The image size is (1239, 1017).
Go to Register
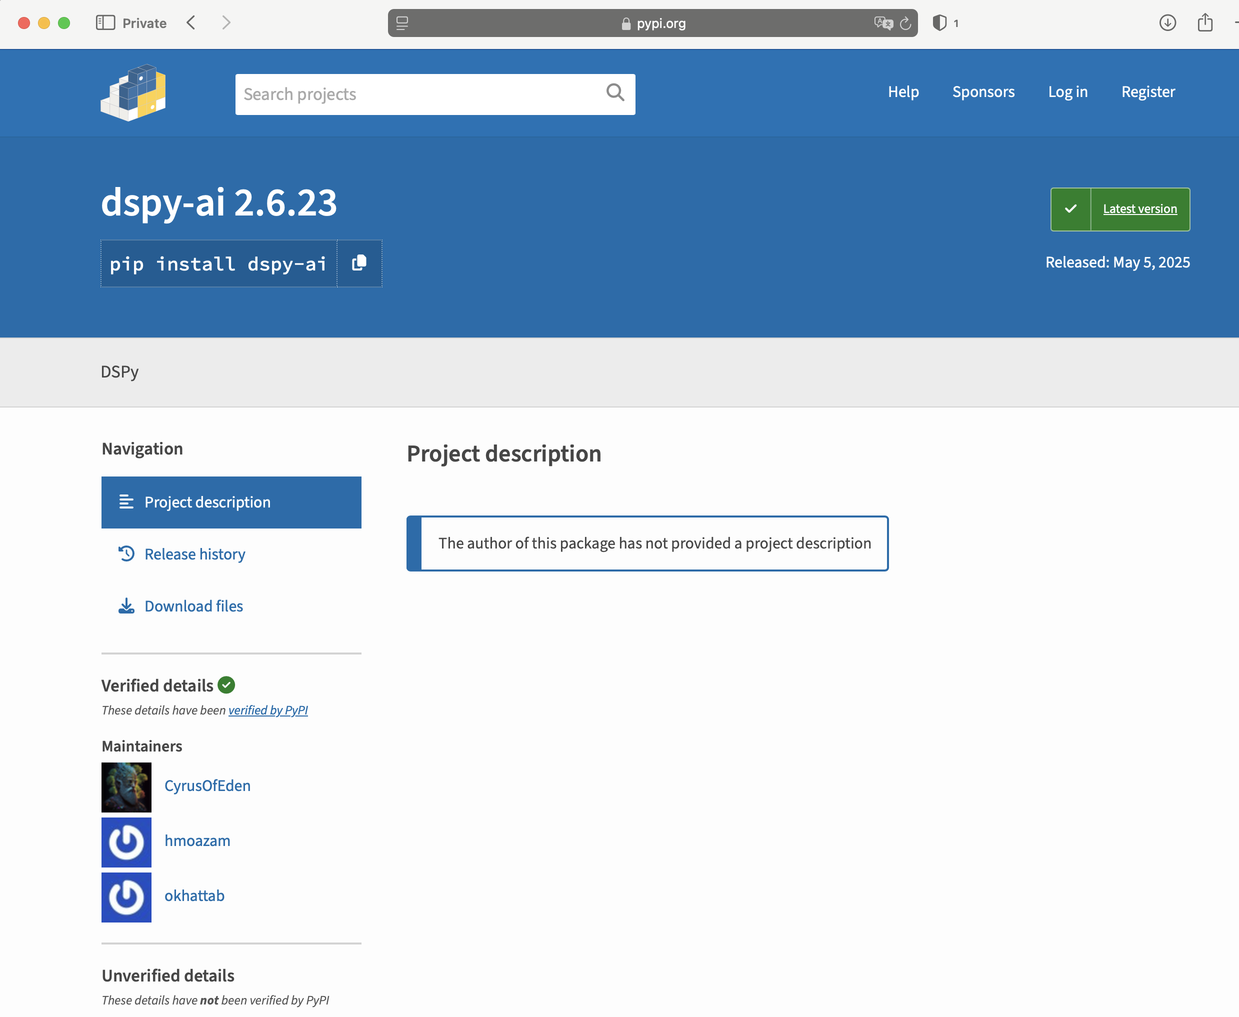point(1148,91)
